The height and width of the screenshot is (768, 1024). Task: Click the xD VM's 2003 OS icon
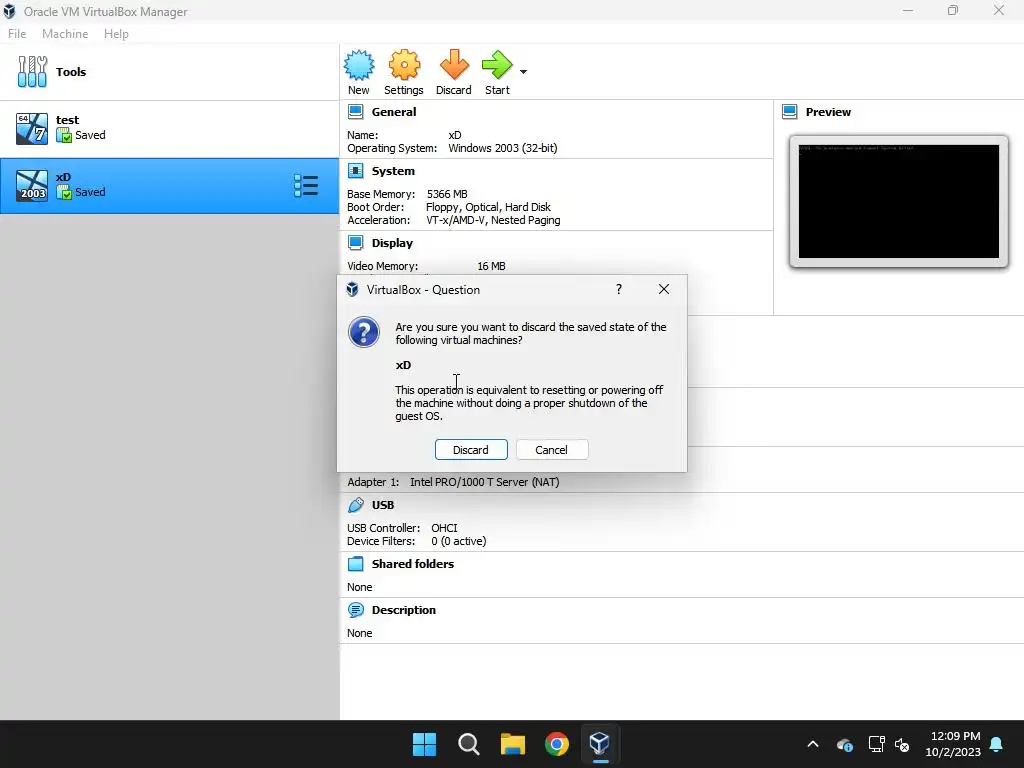coord(32,185)
